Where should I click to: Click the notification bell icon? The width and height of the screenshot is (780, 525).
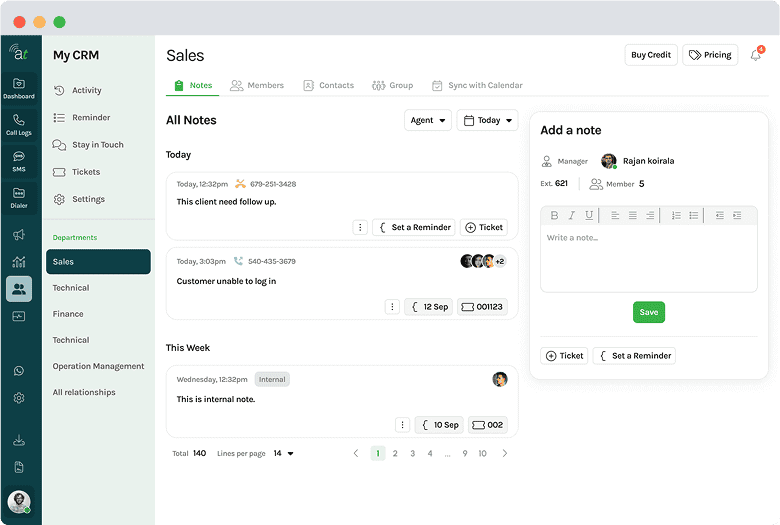pyautogui.click(x=756, y=55)
